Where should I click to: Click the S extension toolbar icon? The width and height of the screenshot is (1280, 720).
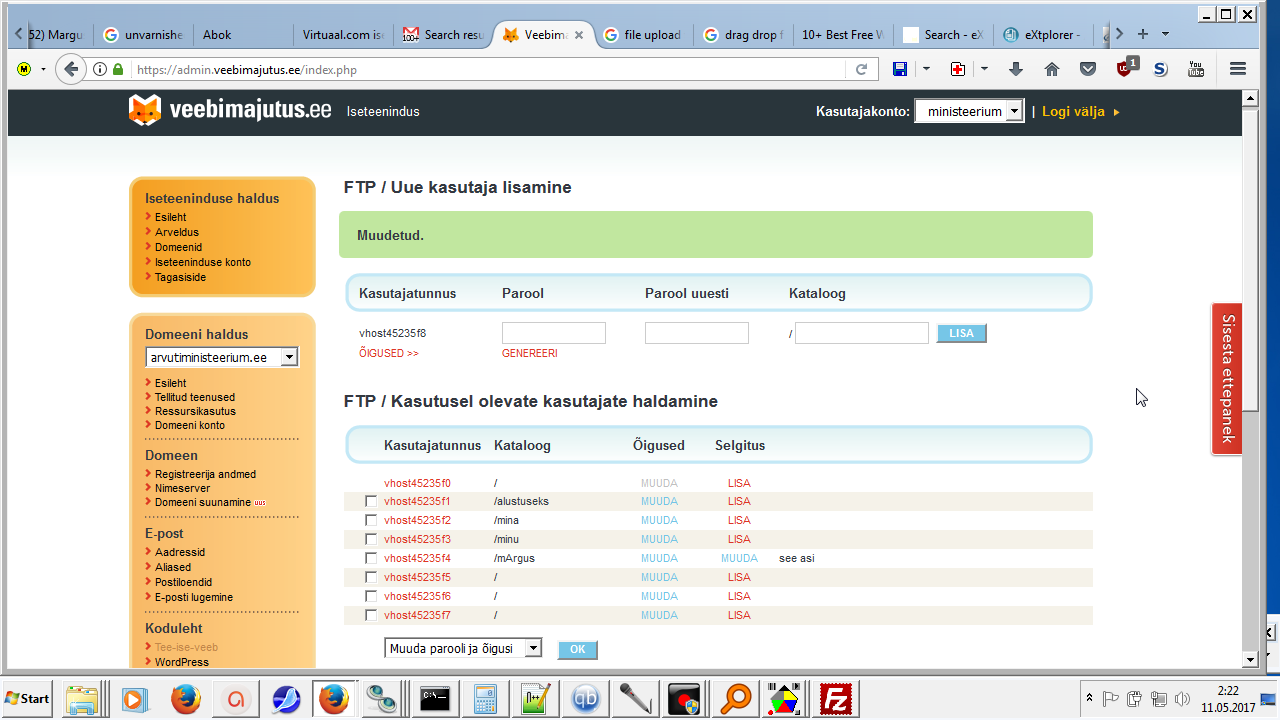(x=1160, y=69)
